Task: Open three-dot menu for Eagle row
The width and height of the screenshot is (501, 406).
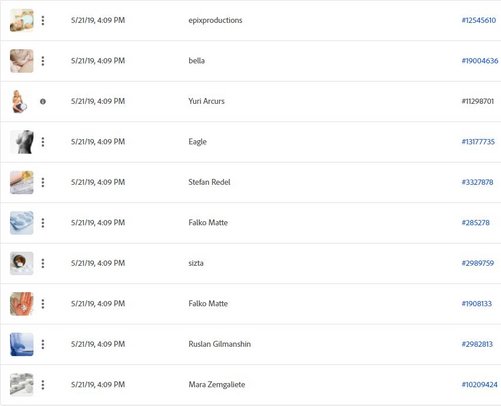Action: click(x=43, y=142)
